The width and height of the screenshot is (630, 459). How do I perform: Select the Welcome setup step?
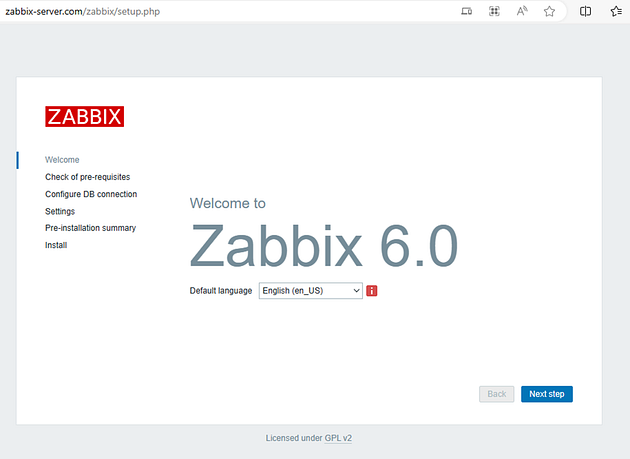click(62, 160)
